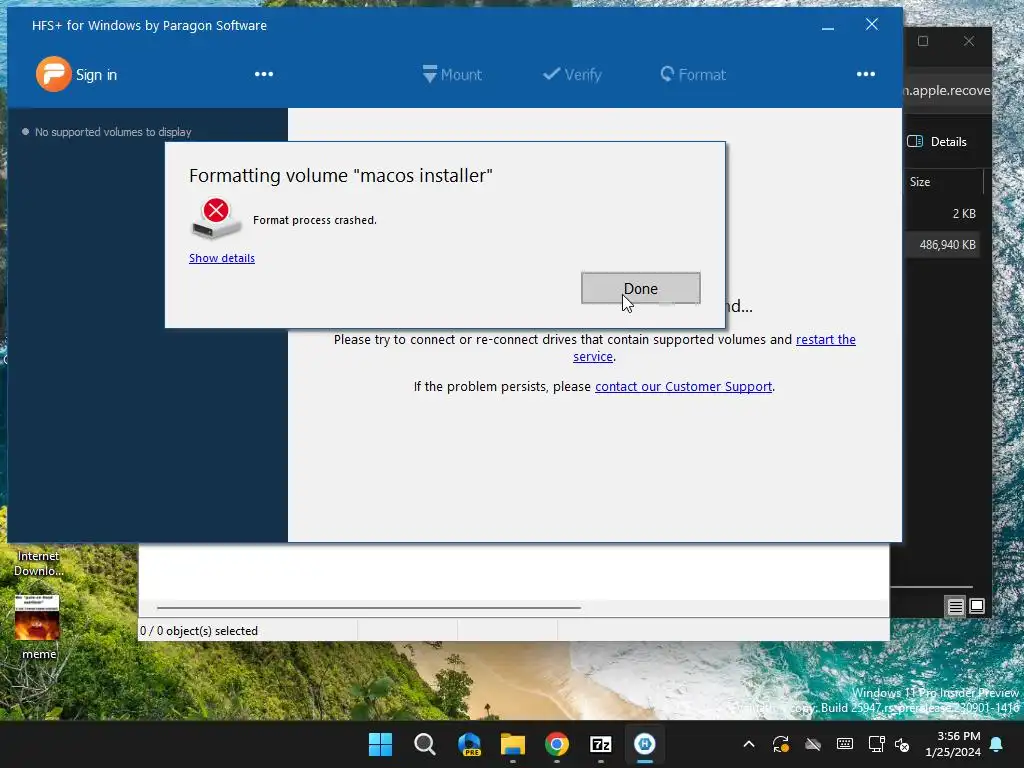Screen dimensions: 1024x768
Task: Open Google Chrome from taskbar
Action: click(x=557, y=744)
